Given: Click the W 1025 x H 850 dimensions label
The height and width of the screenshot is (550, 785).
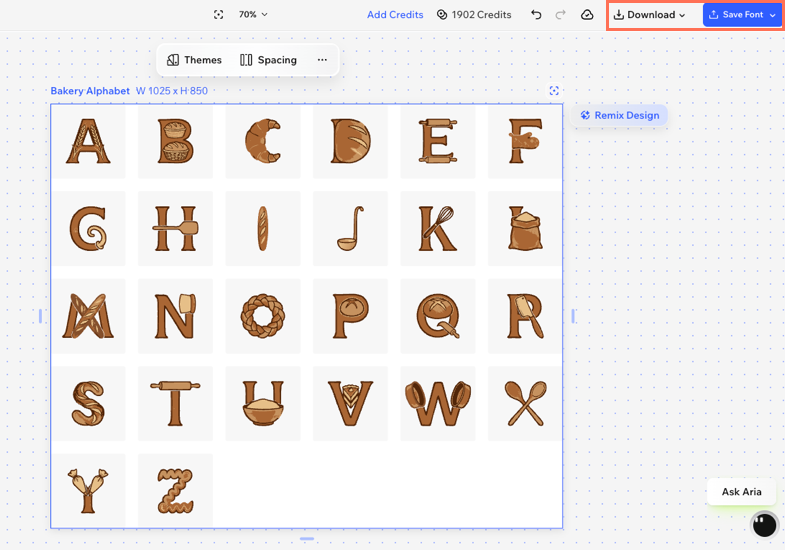Looking at the screenshot, I should tap(172, 91).
